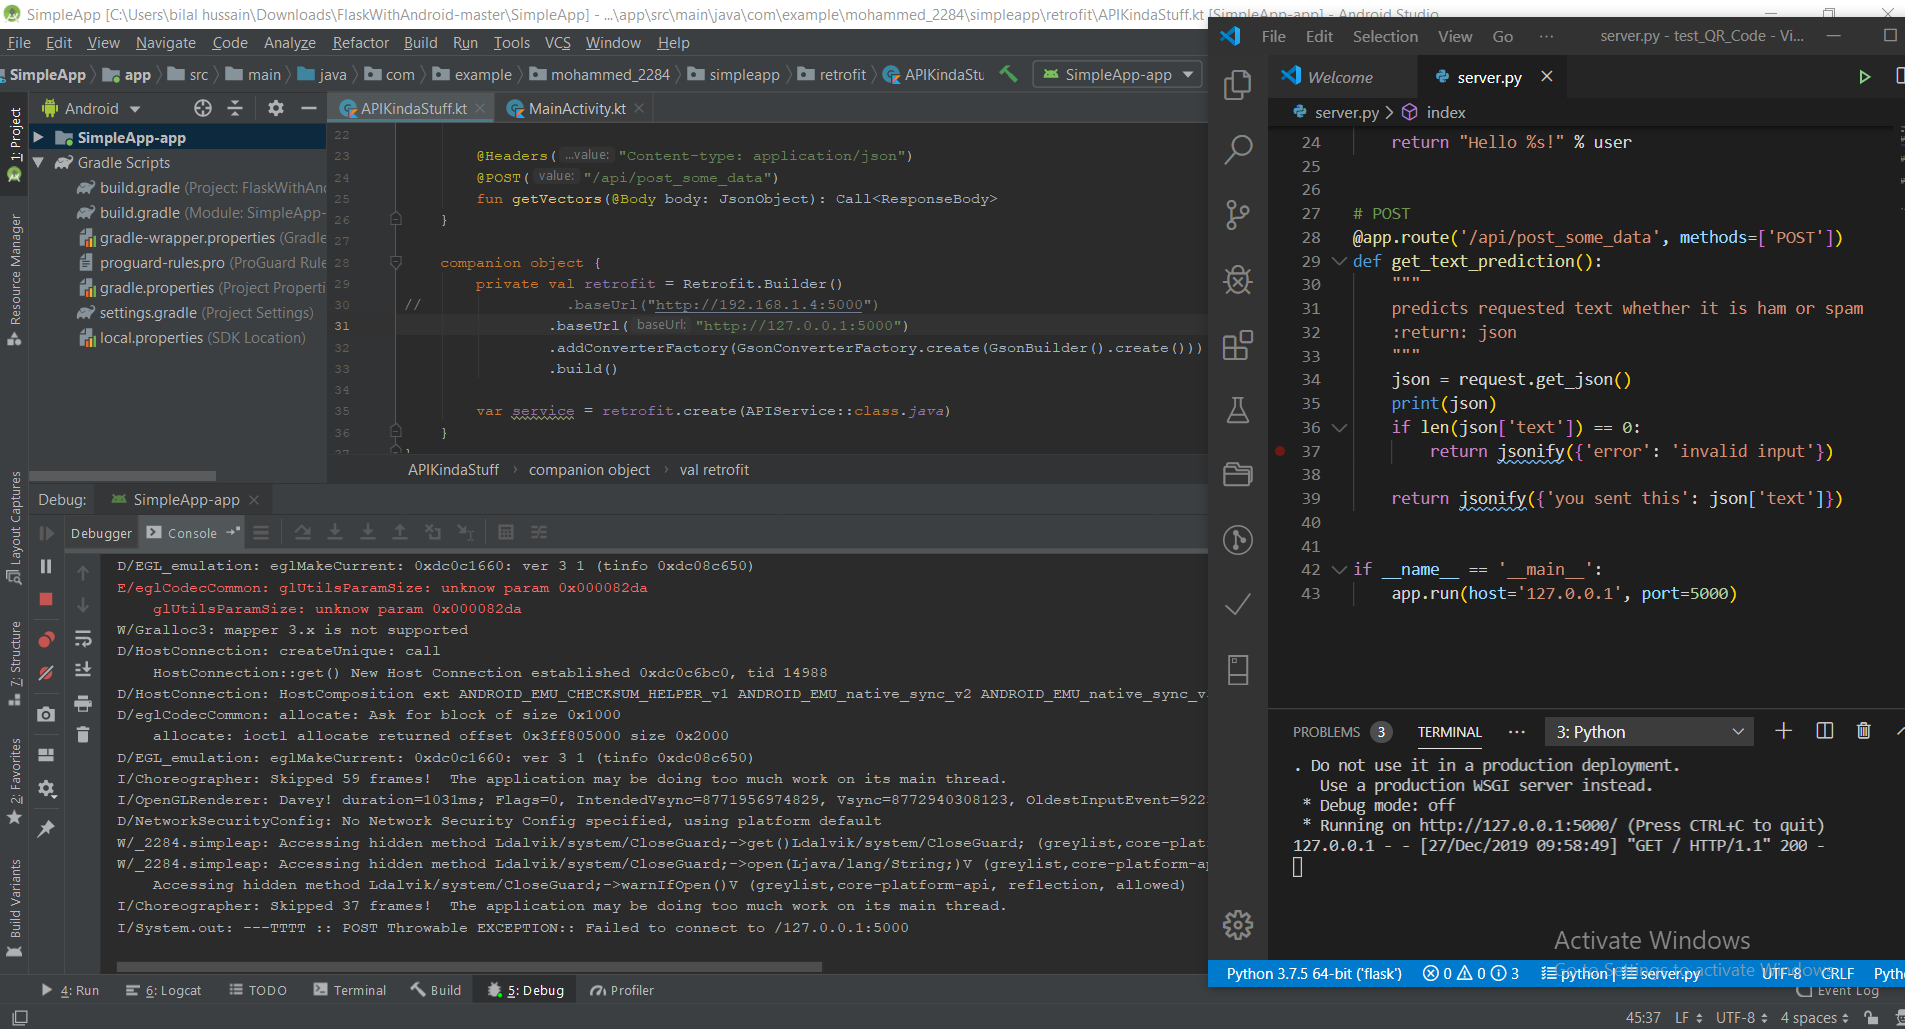
Task: Toggle Mute Breakpoints in debugger sidebar
Action: 46,674
